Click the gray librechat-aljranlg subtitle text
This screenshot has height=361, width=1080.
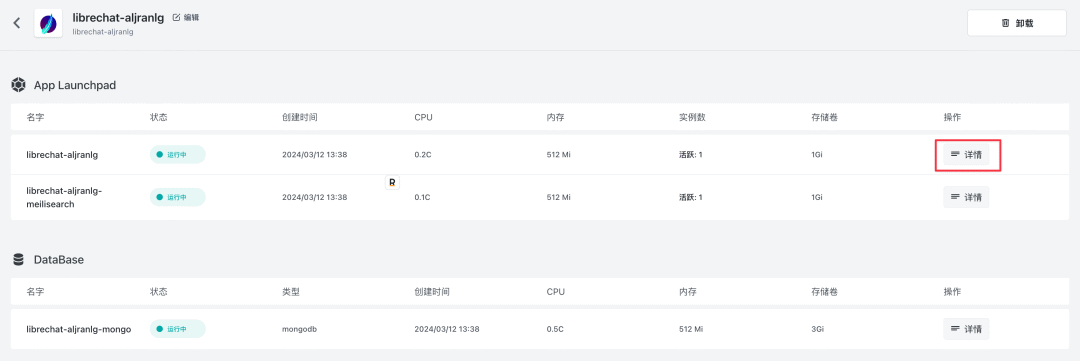[x=103, y=32]
